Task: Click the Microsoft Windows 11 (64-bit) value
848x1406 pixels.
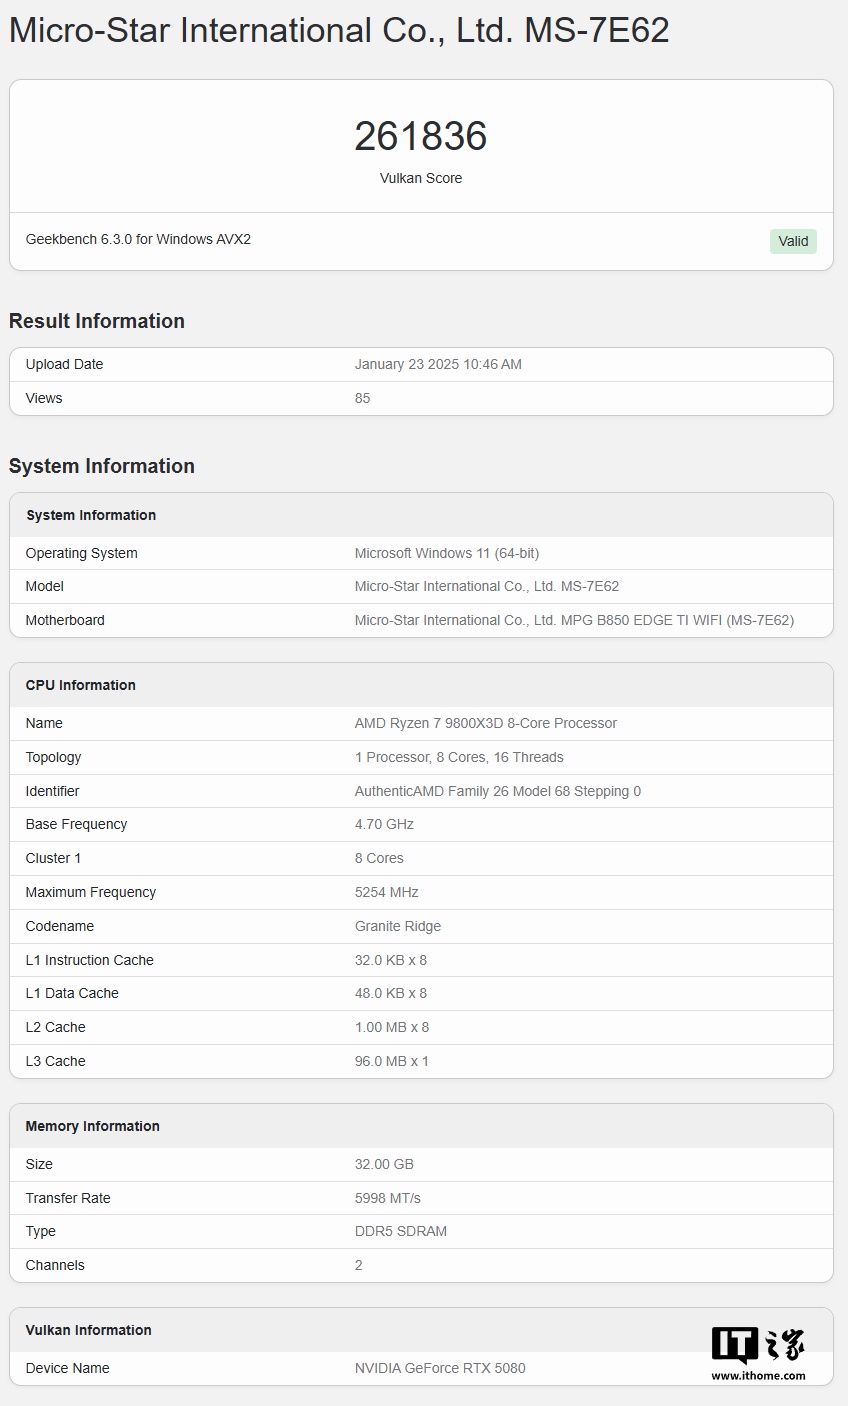Action: pos(447,553)
